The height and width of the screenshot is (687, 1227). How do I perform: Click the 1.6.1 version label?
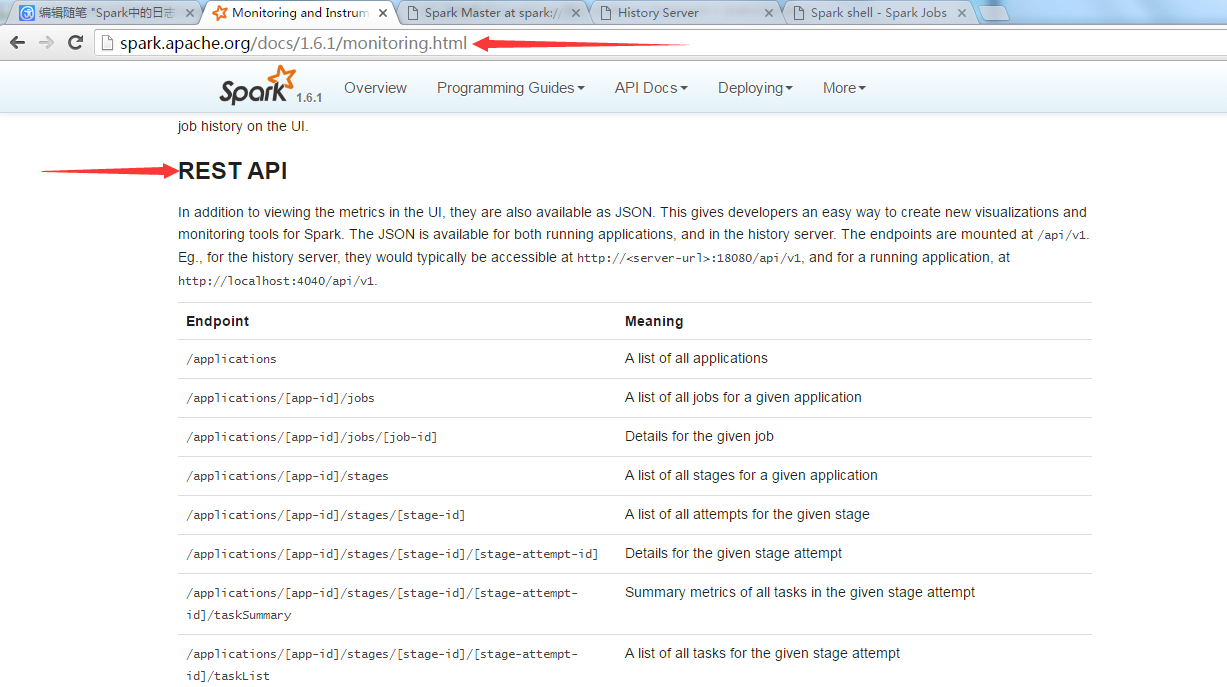[309, 98]
